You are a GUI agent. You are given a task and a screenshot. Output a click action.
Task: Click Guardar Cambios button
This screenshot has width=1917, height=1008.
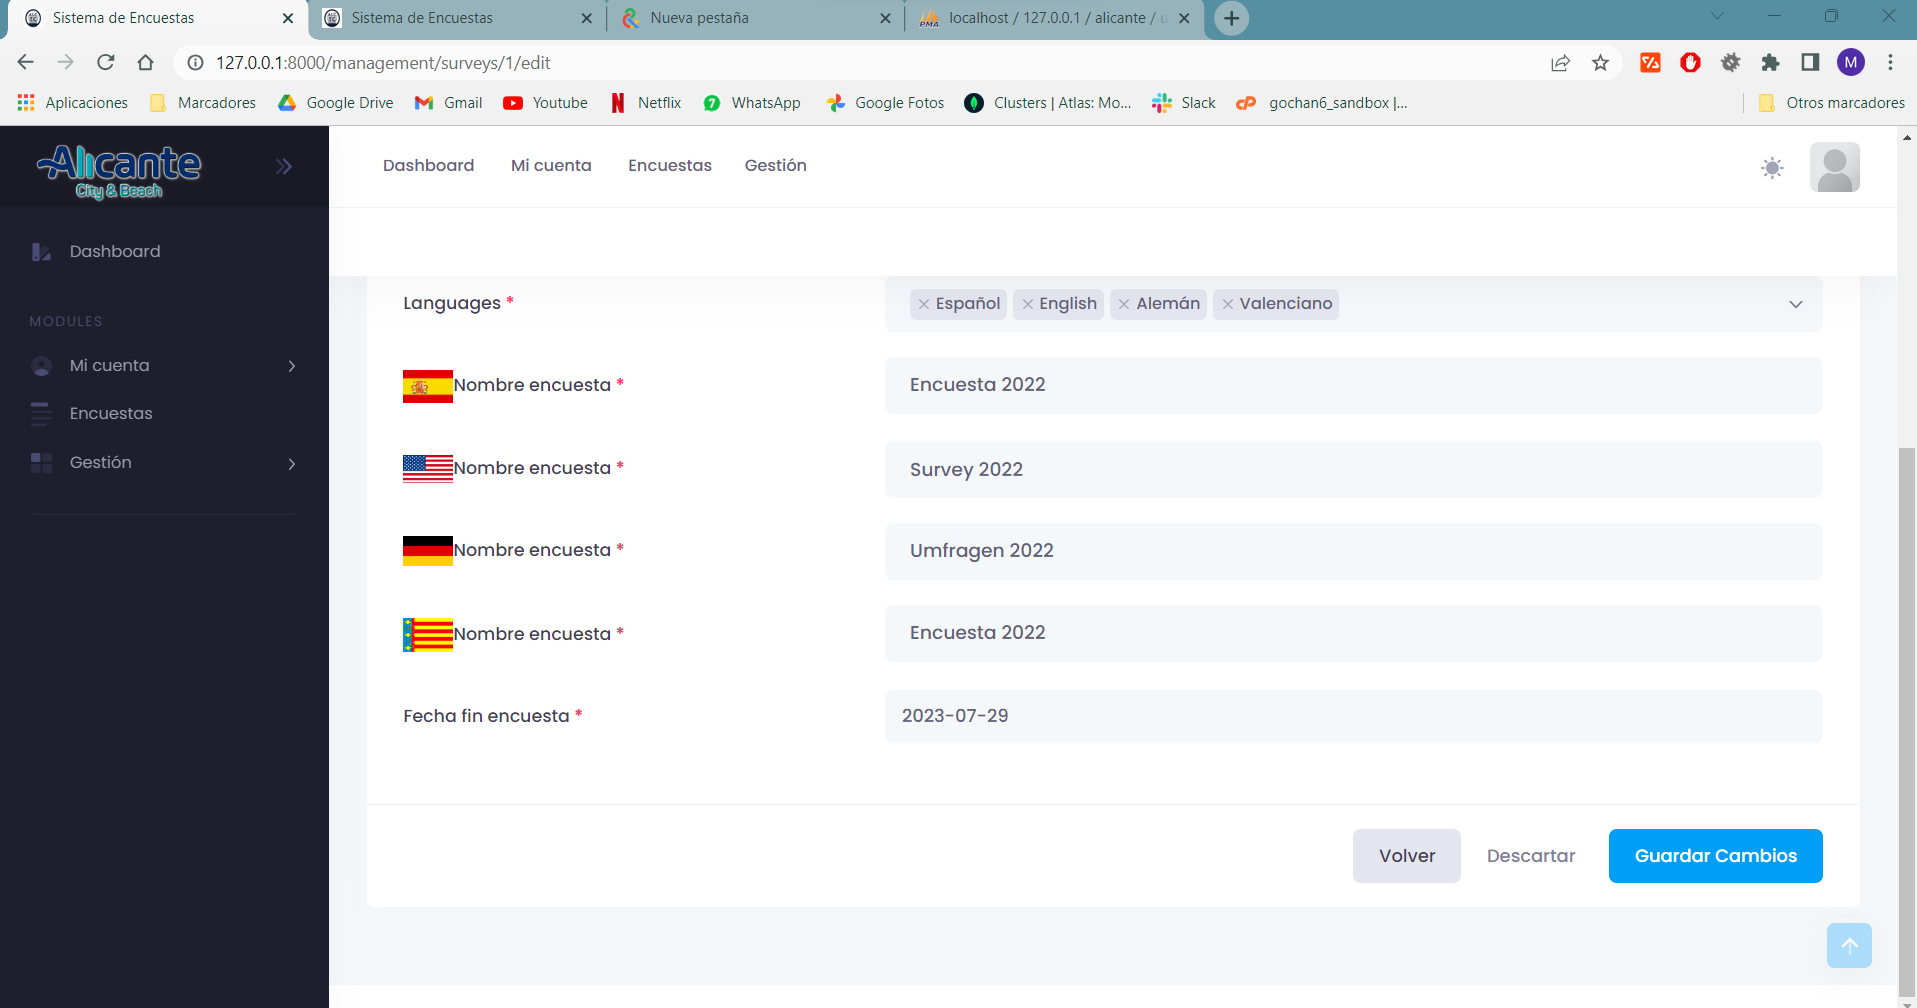[x=1715, y=856]
